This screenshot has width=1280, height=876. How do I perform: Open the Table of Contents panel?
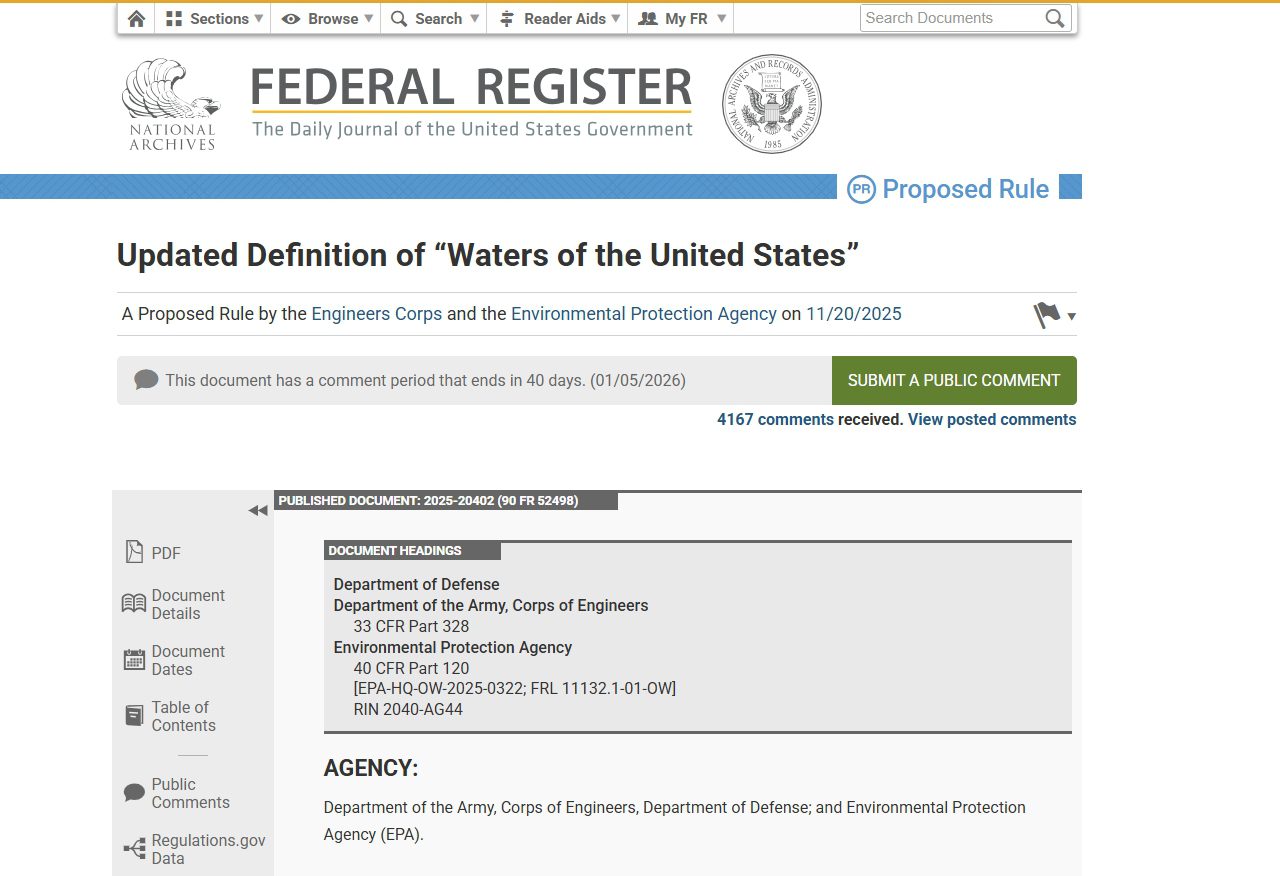134,714
